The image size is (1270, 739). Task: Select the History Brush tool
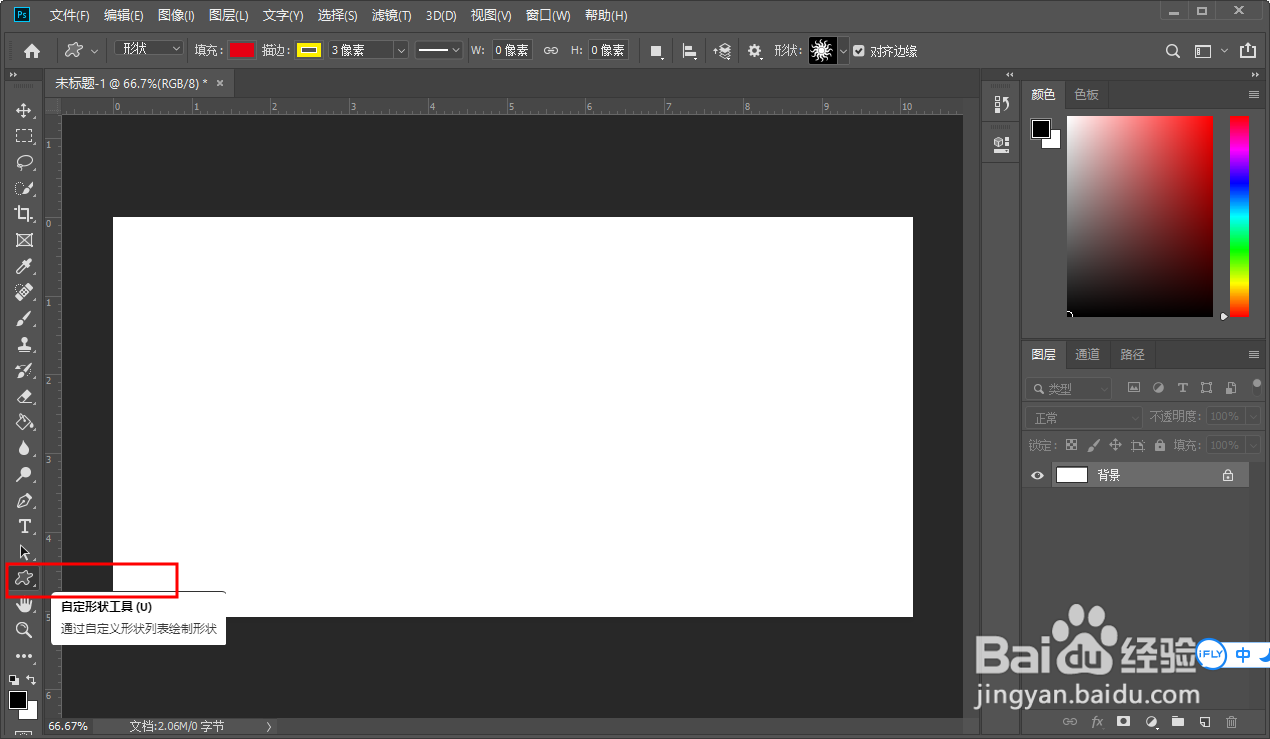click(x=24, y=370)
